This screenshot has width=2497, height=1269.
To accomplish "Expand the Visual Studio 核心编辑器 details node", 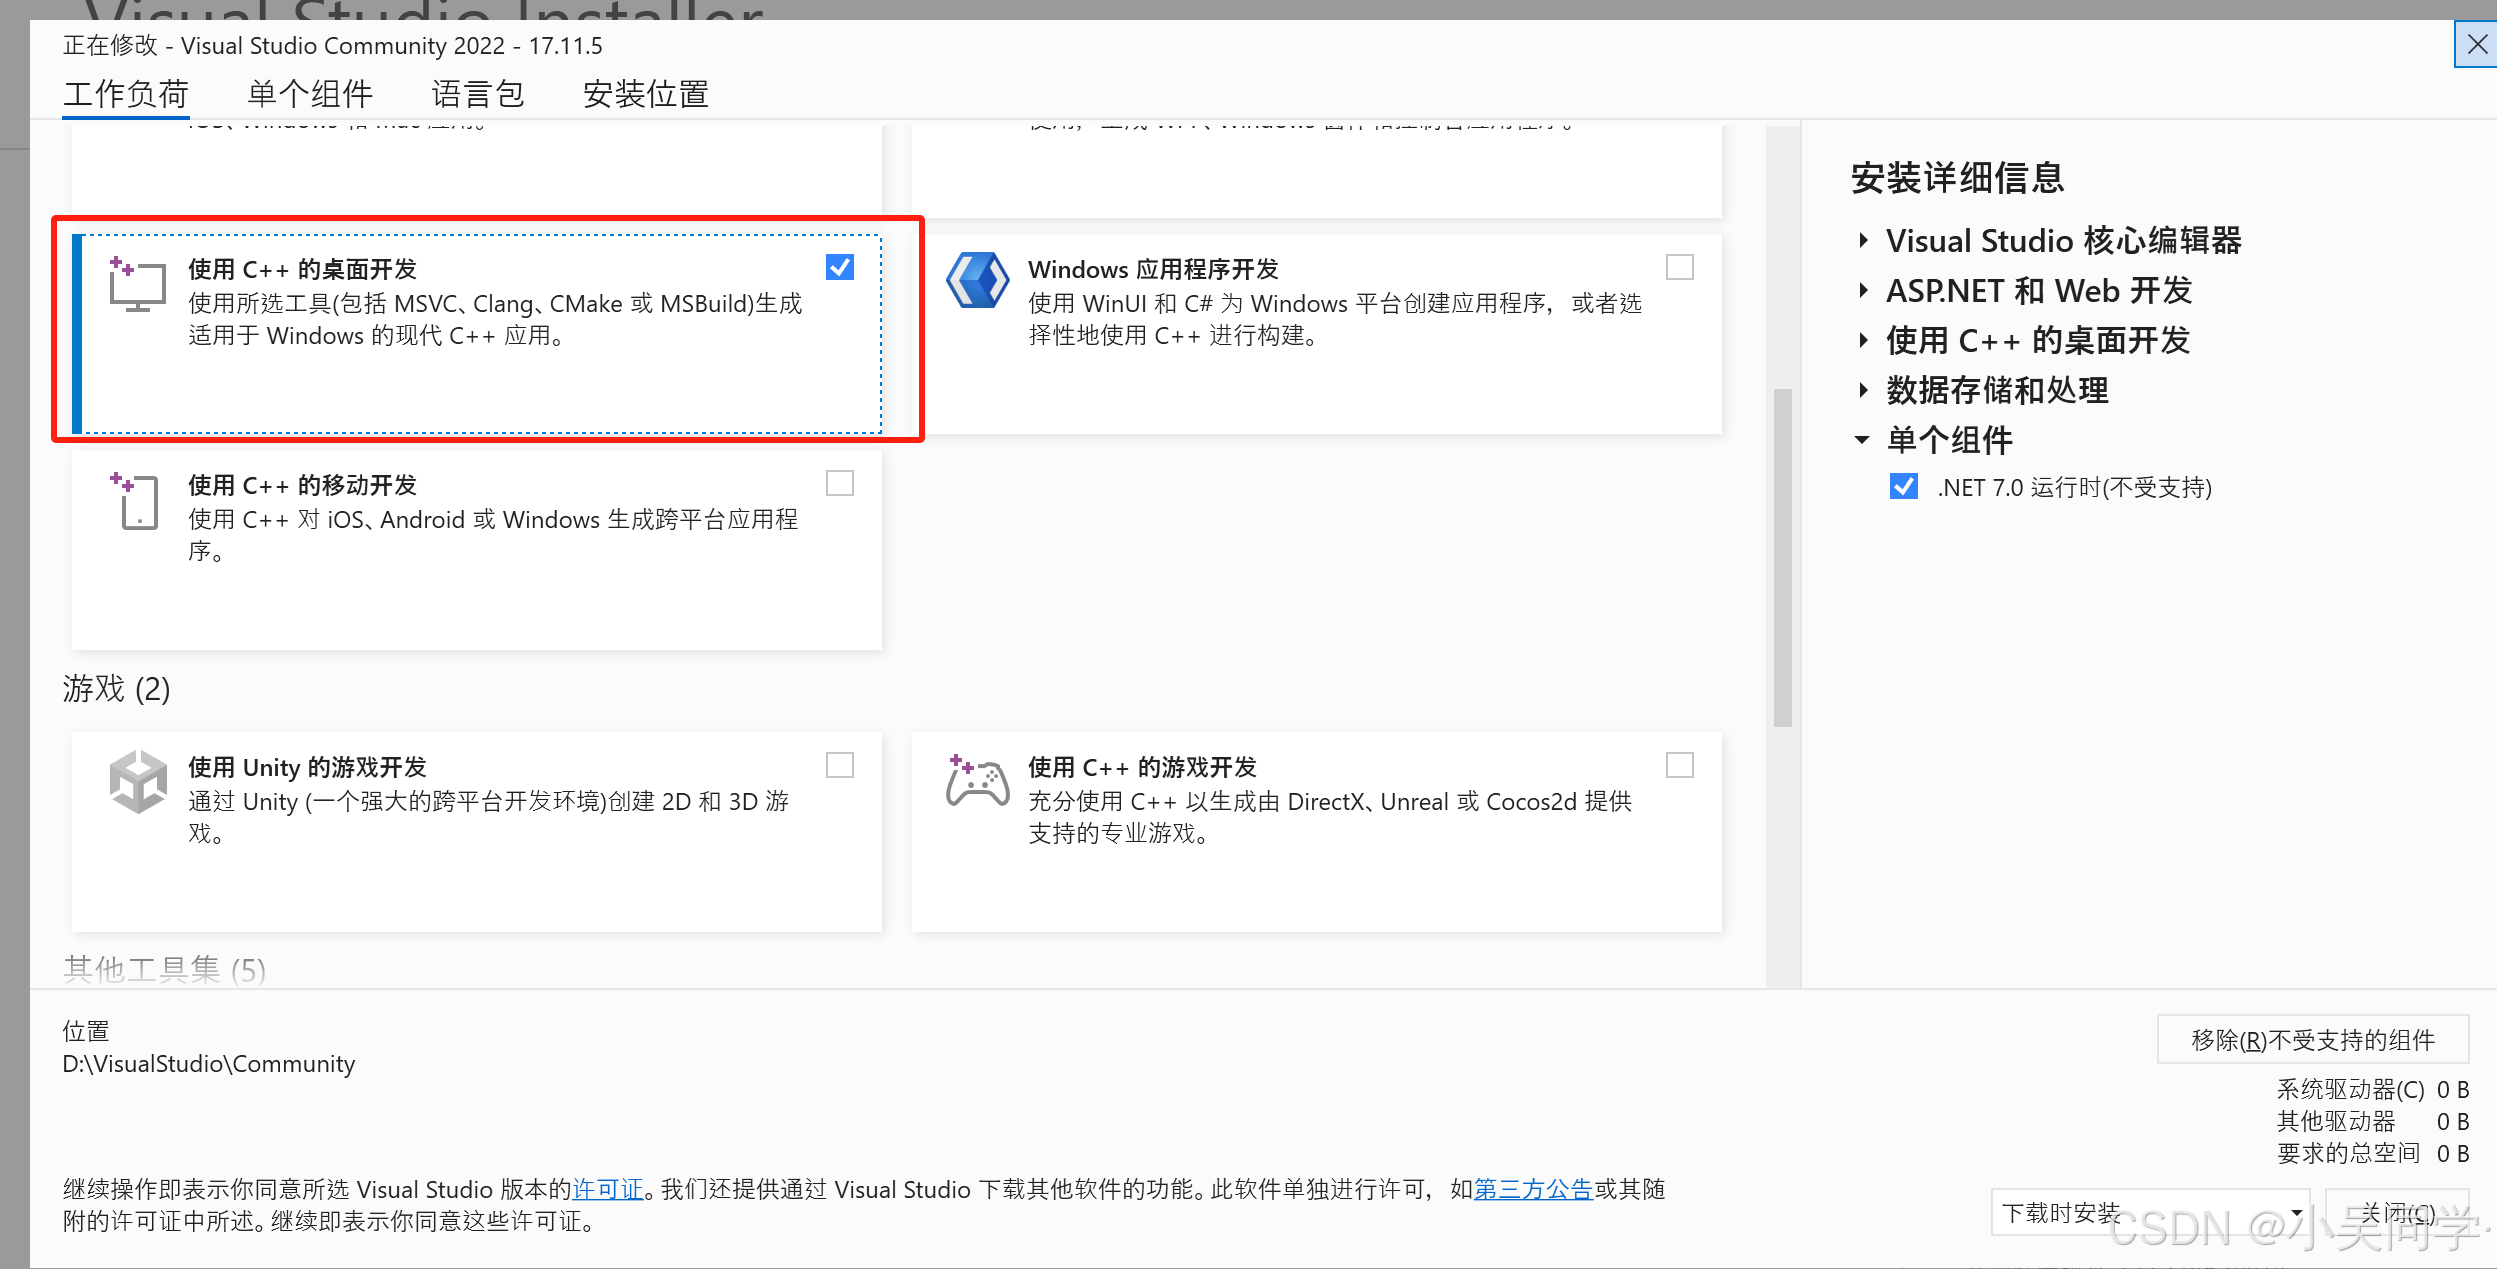I will pos(1863,241).
